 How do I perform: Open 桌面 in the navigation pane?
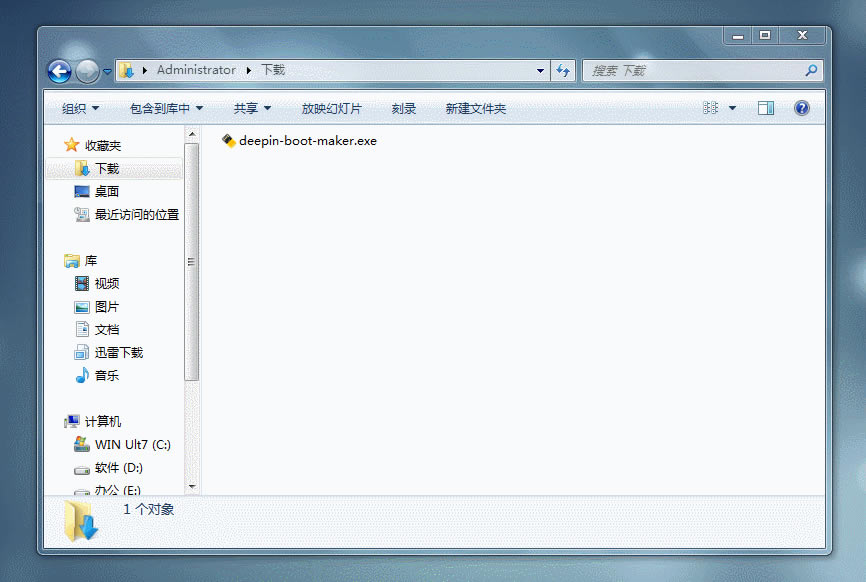pyautogui.click(x=107, y=192)
